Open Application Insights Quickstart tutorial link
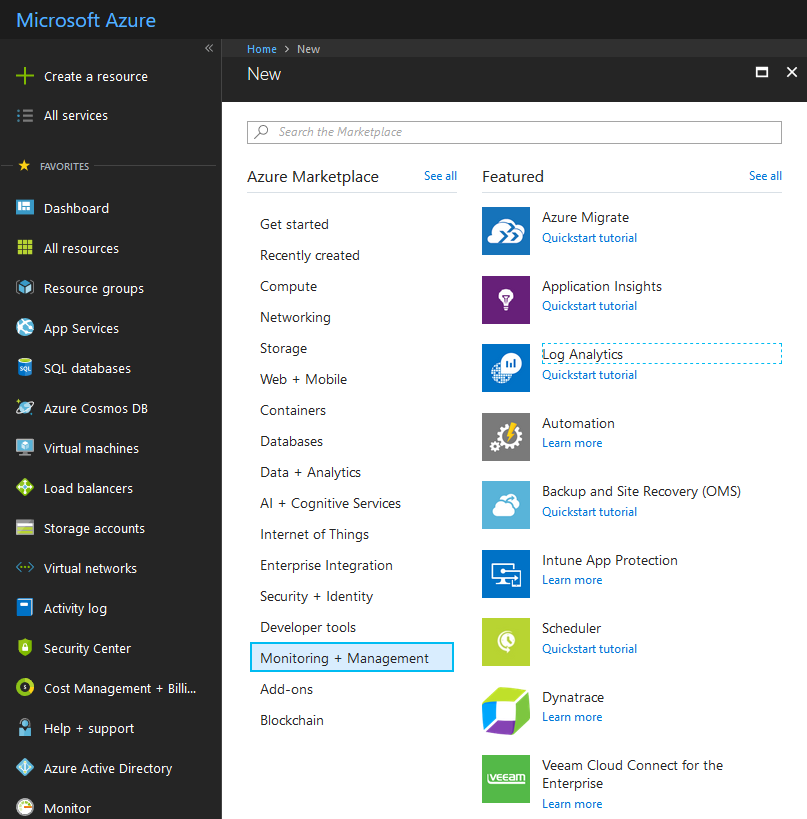This screenshot has width=807, height=819. coord(589,306)
